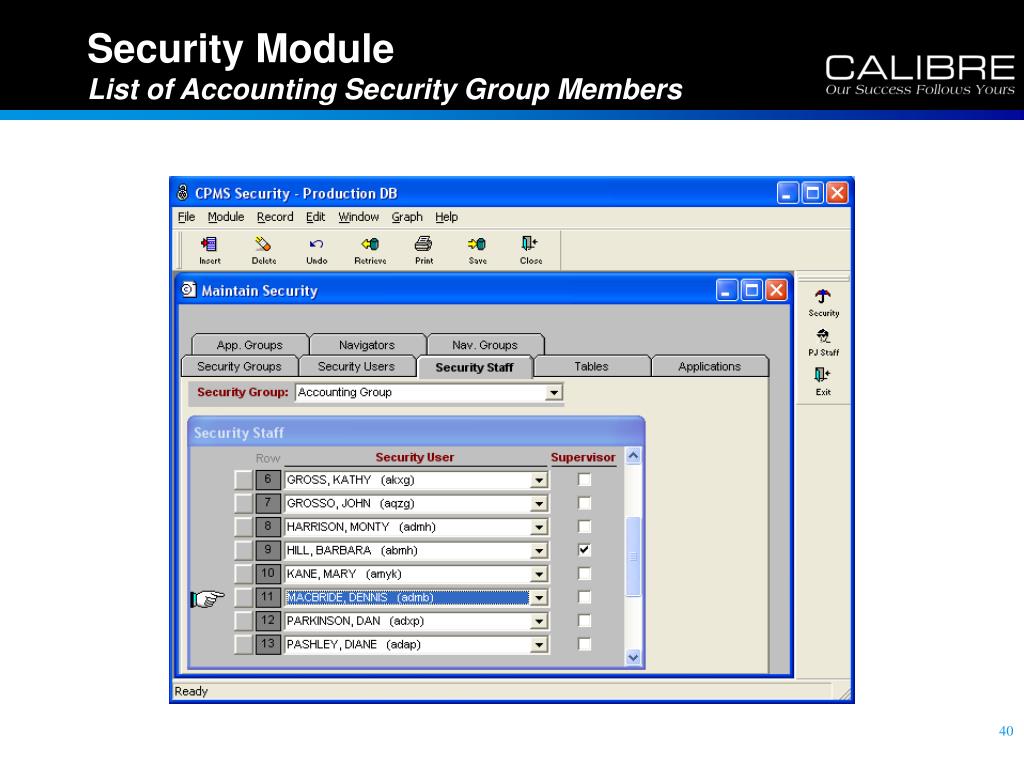Screen dimensions: 1024x768
Task: Open the Security umbrella icon in side panel
Action: tap(824, 303)
